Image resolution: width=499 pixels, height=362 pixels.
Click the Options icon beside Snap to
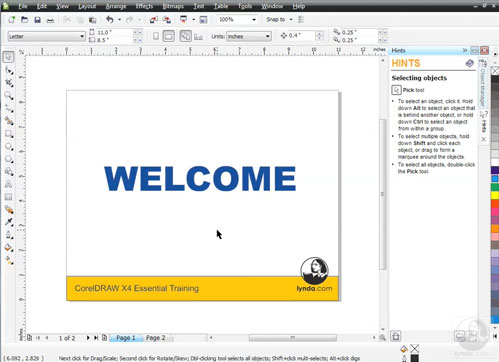point(301,19)
